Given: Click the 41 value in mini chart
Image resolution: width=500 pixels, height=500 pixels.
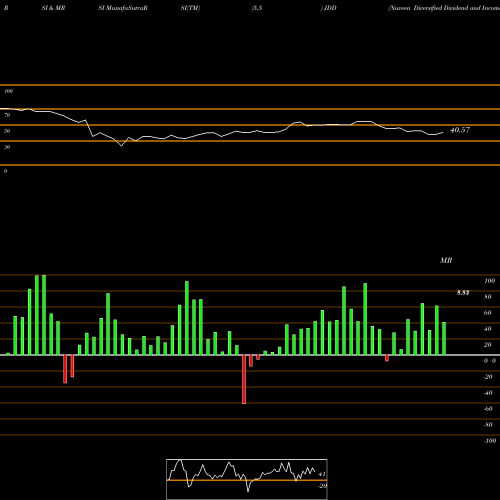Looking at the screenshot, I should click(322, 474).
